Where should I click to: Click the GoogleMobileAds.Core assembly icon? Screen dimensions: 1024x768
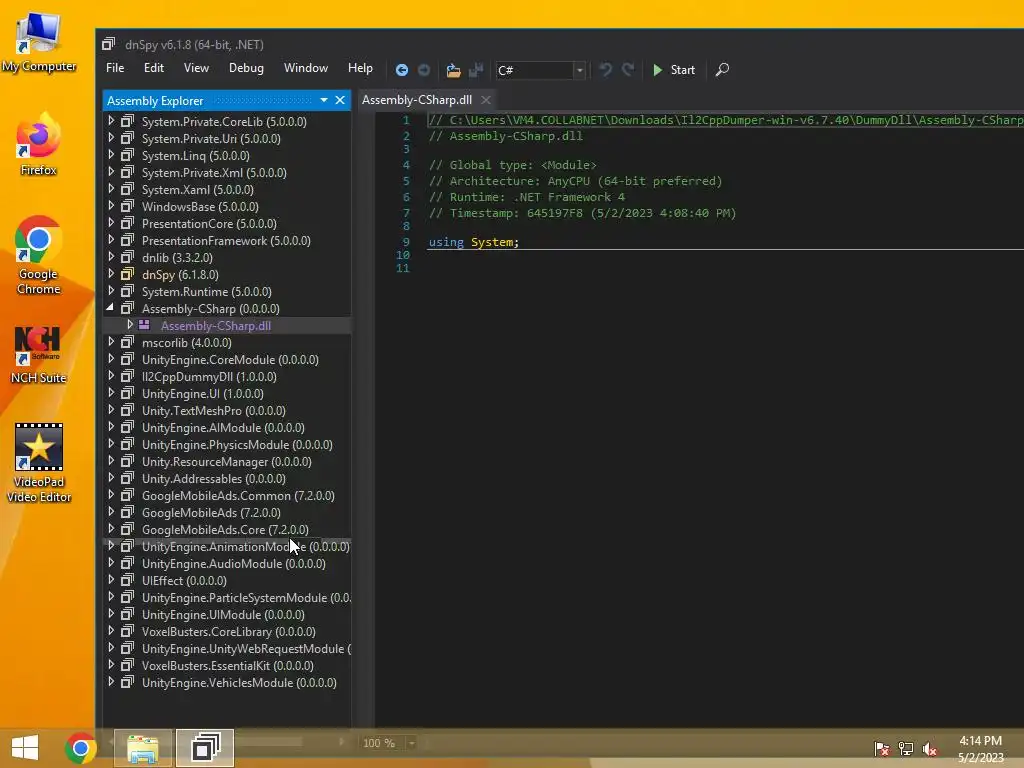(x=127, y=529)
